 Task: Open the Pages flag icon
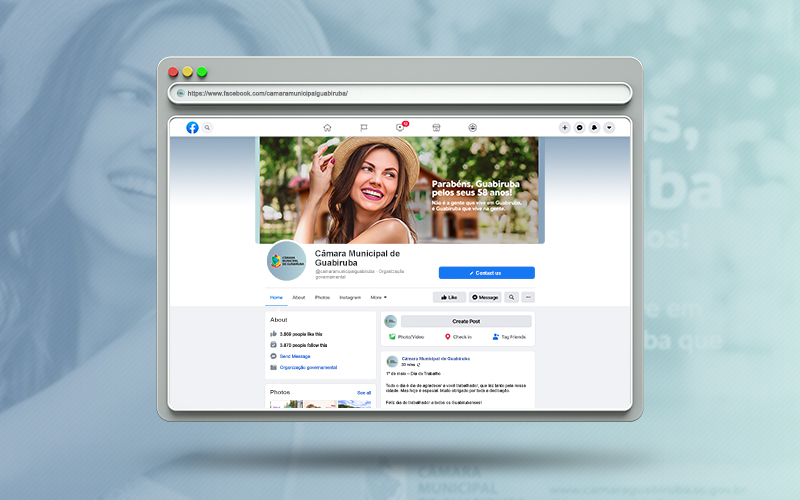coord(364,128)
